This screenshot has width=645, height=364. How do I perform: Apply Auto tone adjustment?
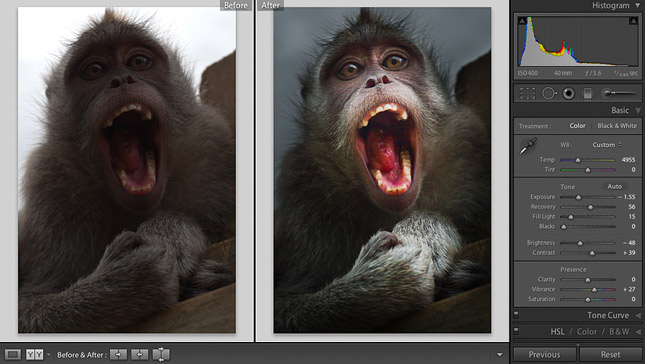[x=615, y=186]
